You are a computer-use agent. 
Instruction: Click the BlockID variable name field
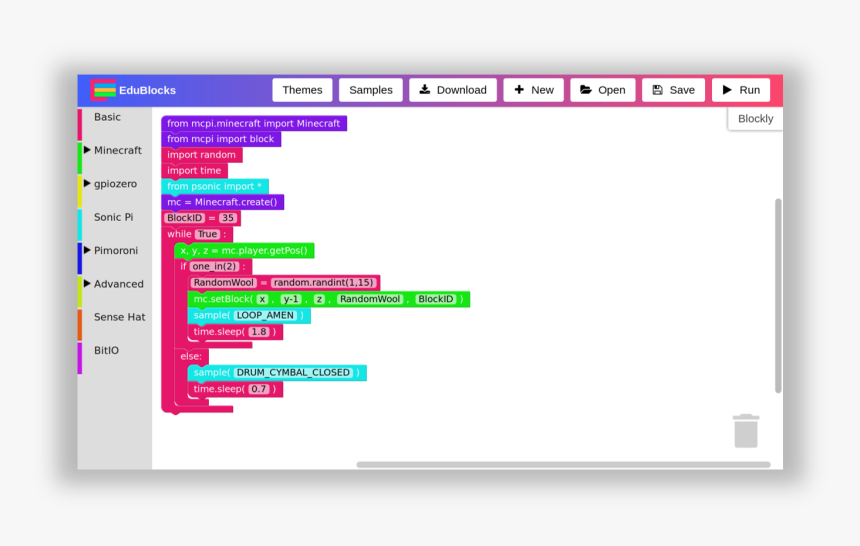tap(185, 218)
